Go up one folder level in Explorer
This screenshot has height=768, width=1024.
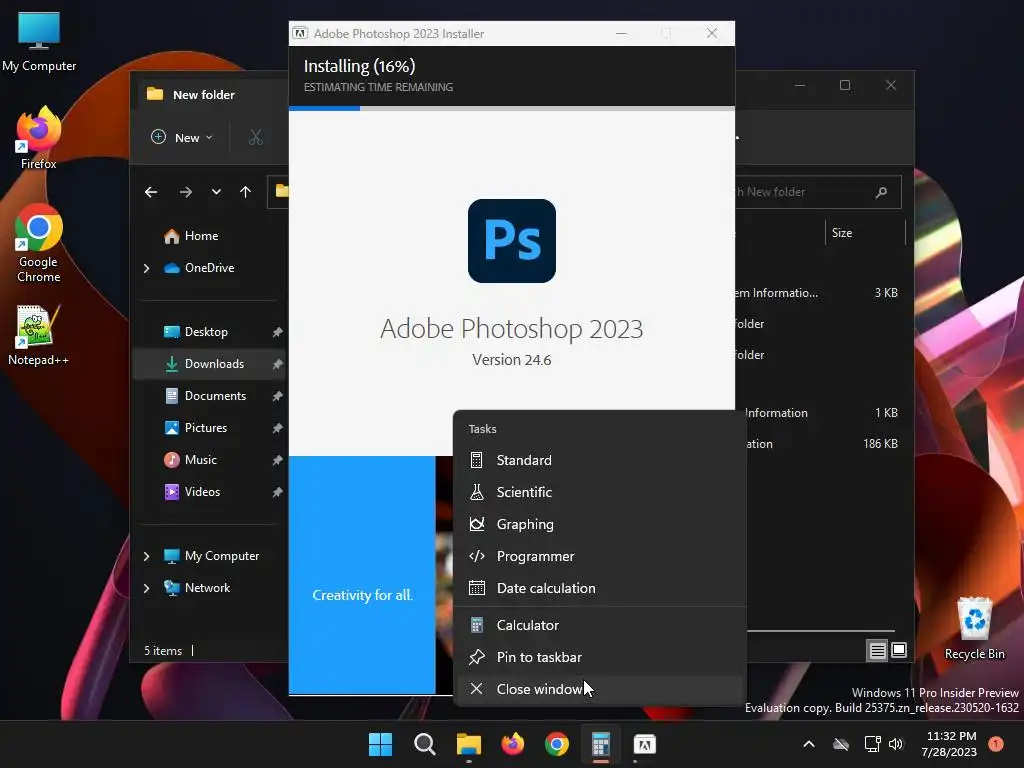pos(246,192)
